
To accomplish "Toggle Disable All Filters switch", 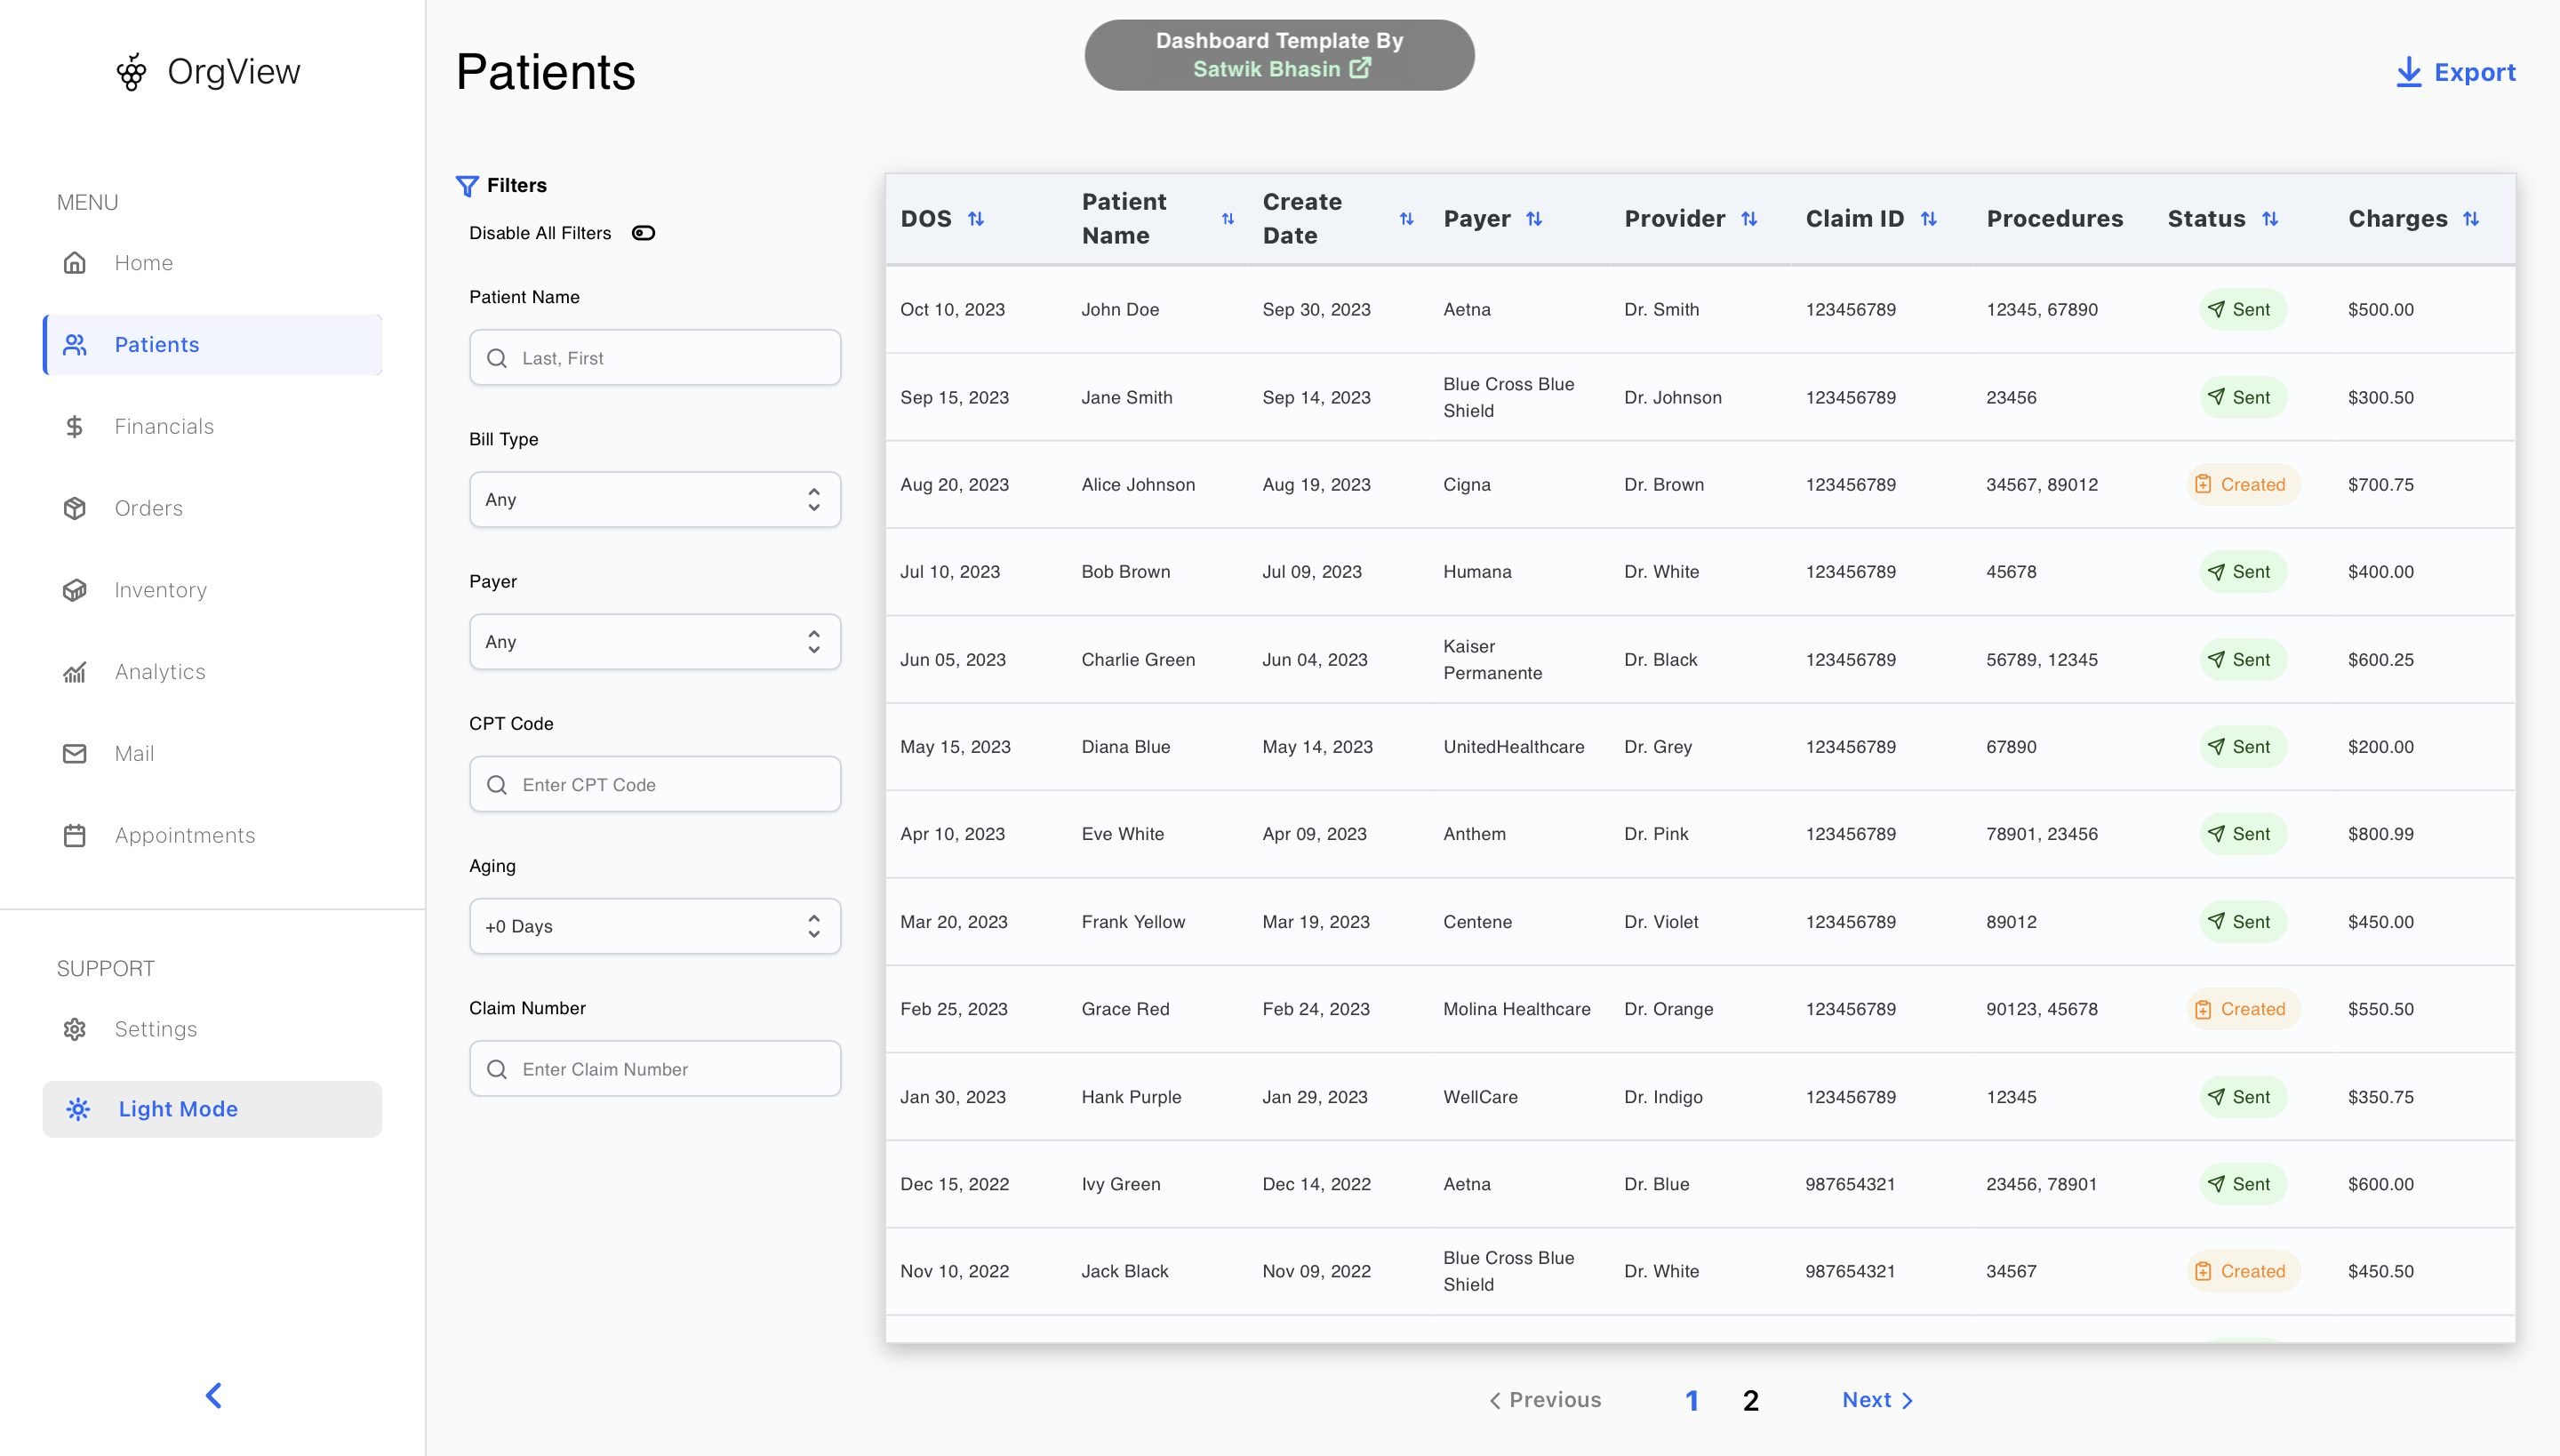I will 643,233.
